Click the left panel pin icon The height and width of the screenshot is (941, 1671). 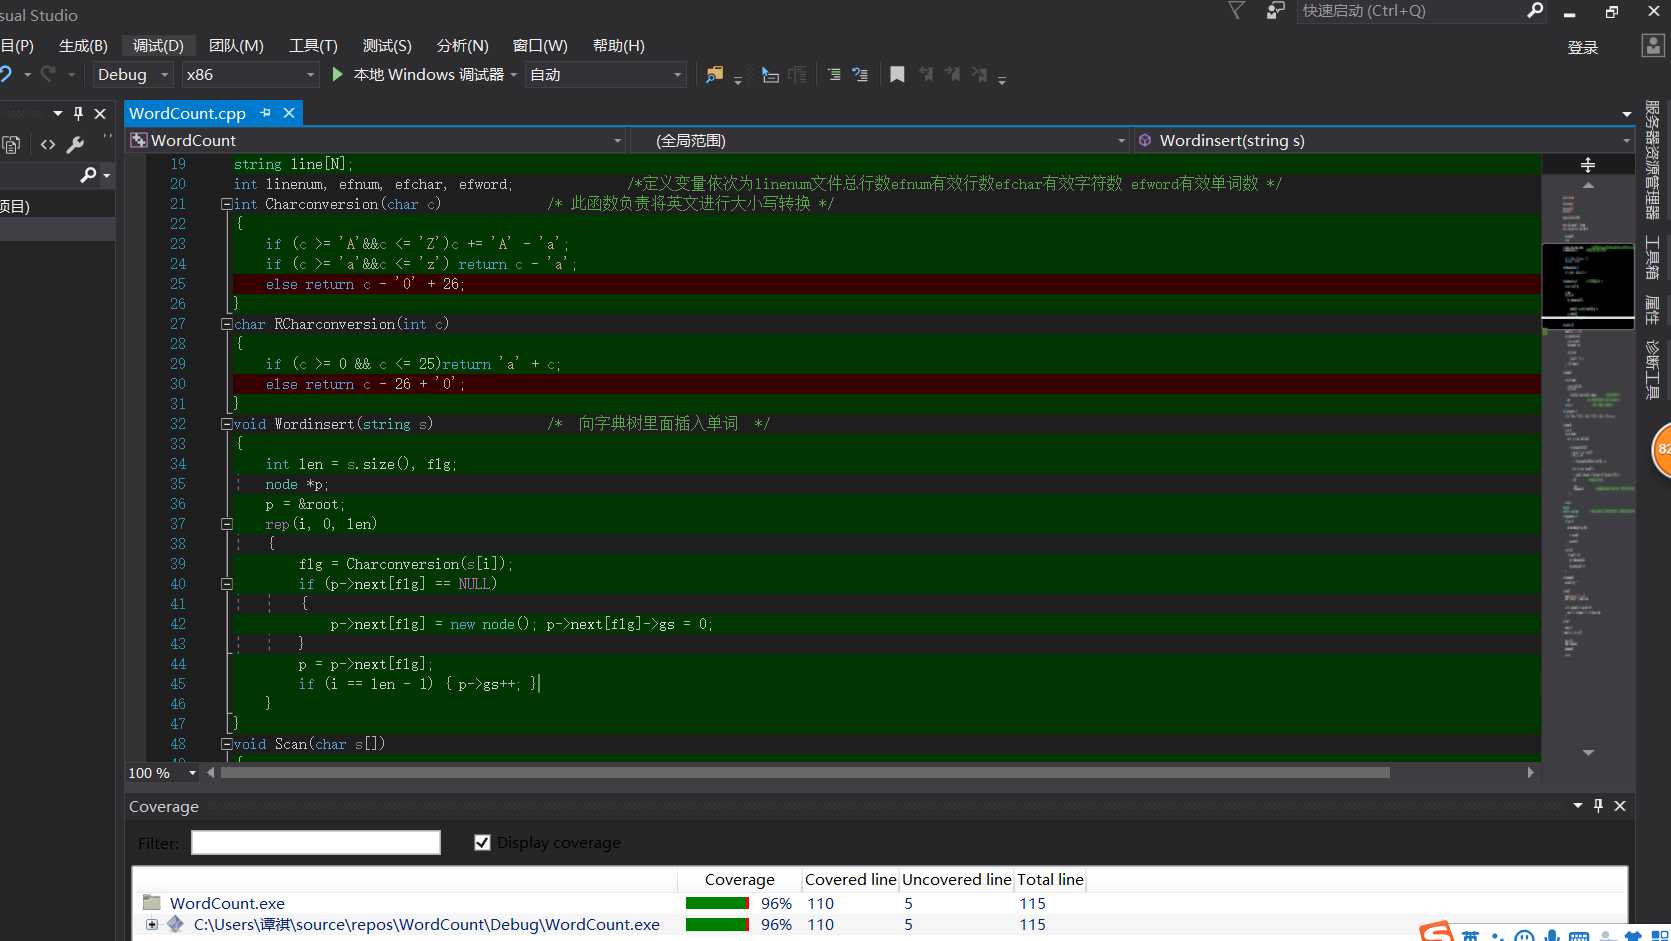coord(78,114)
